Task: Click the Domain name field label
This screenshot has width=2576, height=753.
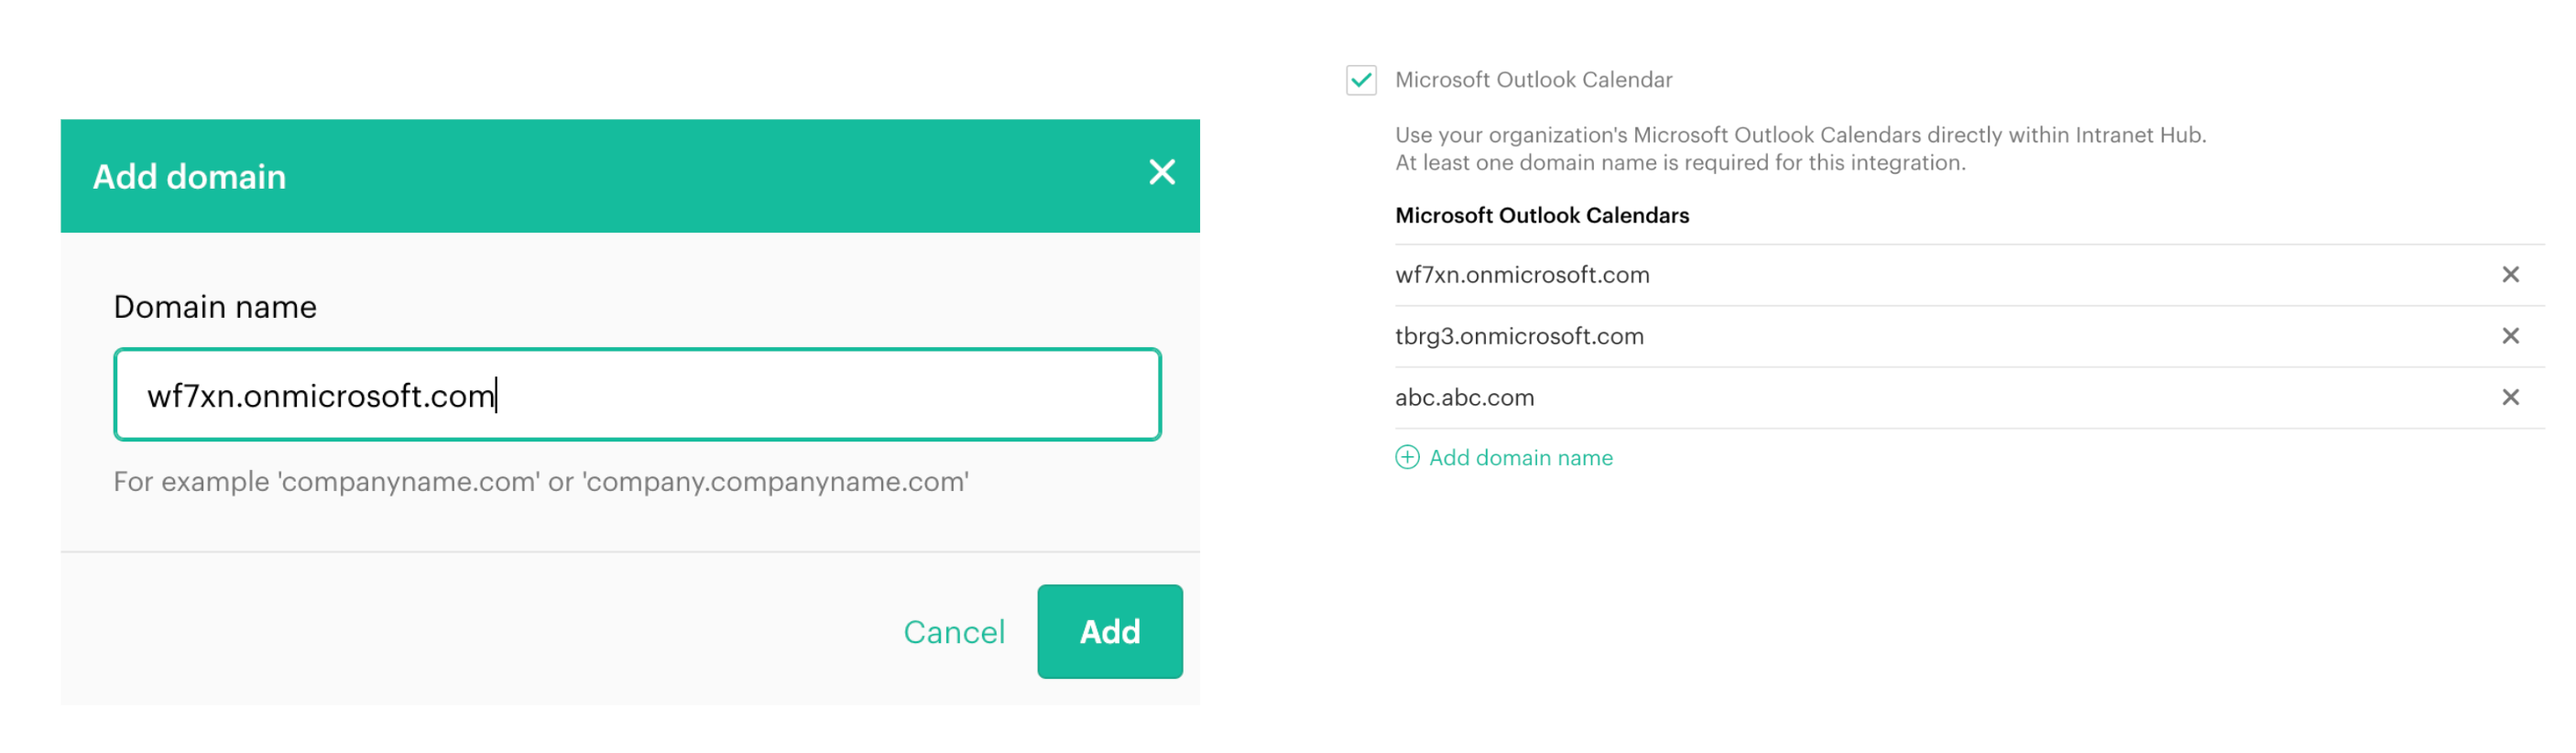Action: 214,306
